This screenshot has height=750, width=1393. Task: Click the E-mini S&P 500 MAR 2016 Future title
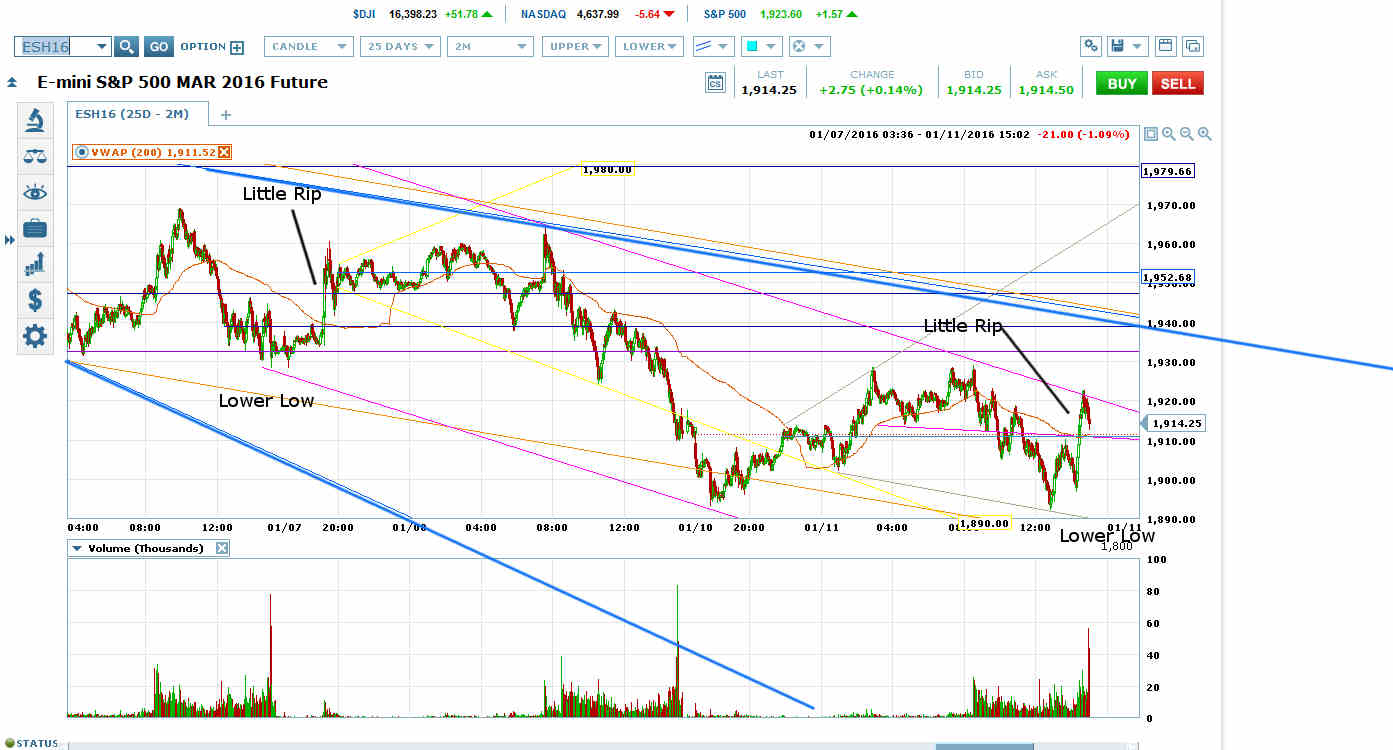182,83
